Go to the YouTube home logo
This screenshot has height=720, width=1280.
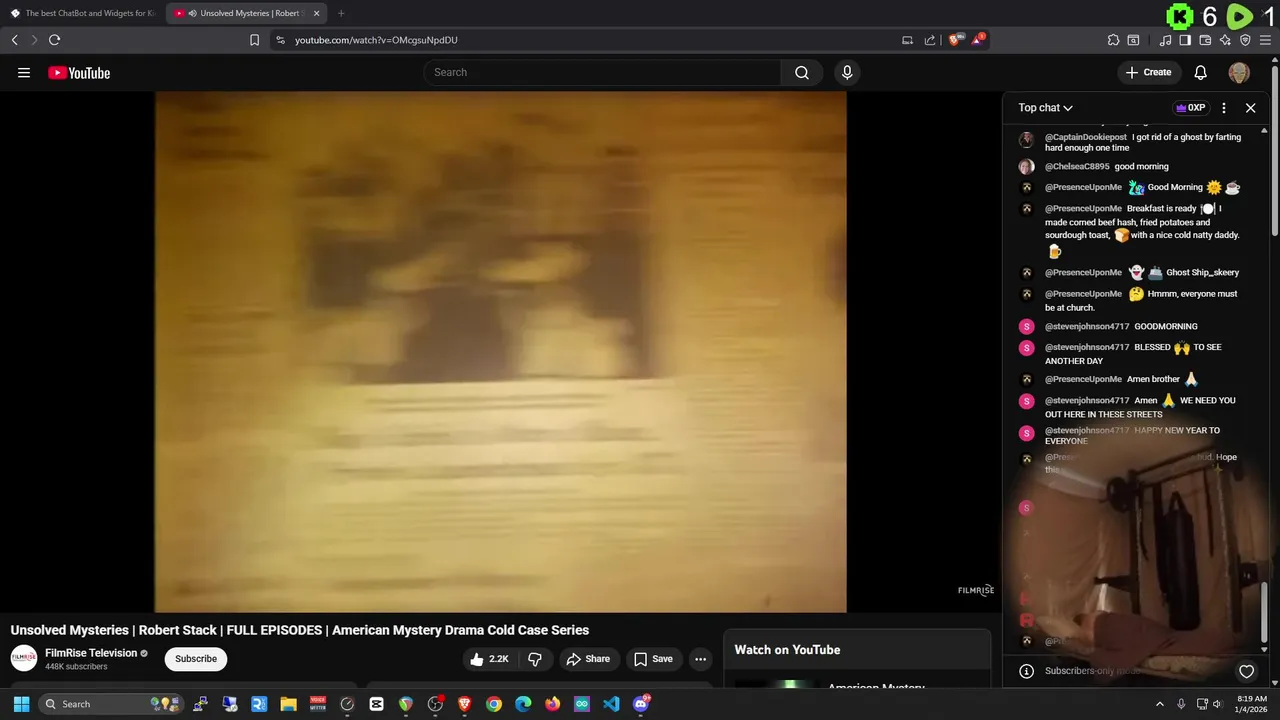pos(79,73)
